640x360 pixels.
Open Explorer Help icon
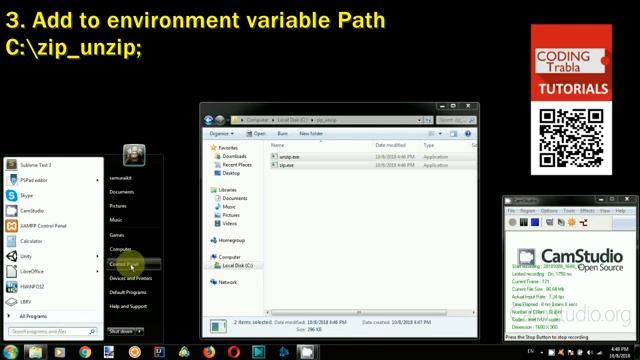click(x=468, y=134)
